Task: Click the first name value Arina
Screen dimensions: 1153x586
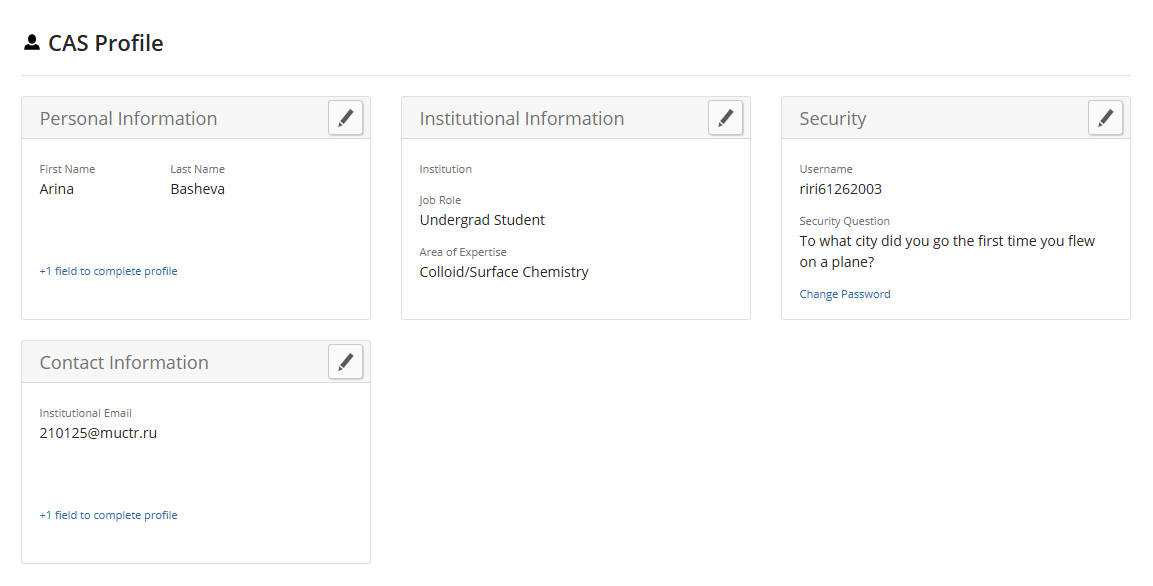Action: pos(57,189)
